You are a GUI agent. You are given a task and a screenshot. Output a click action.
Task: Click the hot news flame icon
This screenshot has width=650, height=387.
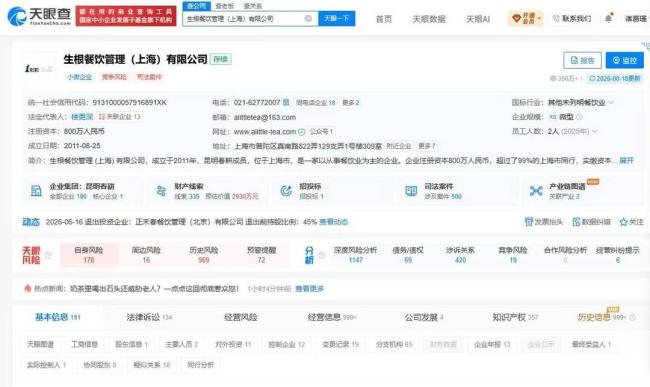(x=28, y=288)
